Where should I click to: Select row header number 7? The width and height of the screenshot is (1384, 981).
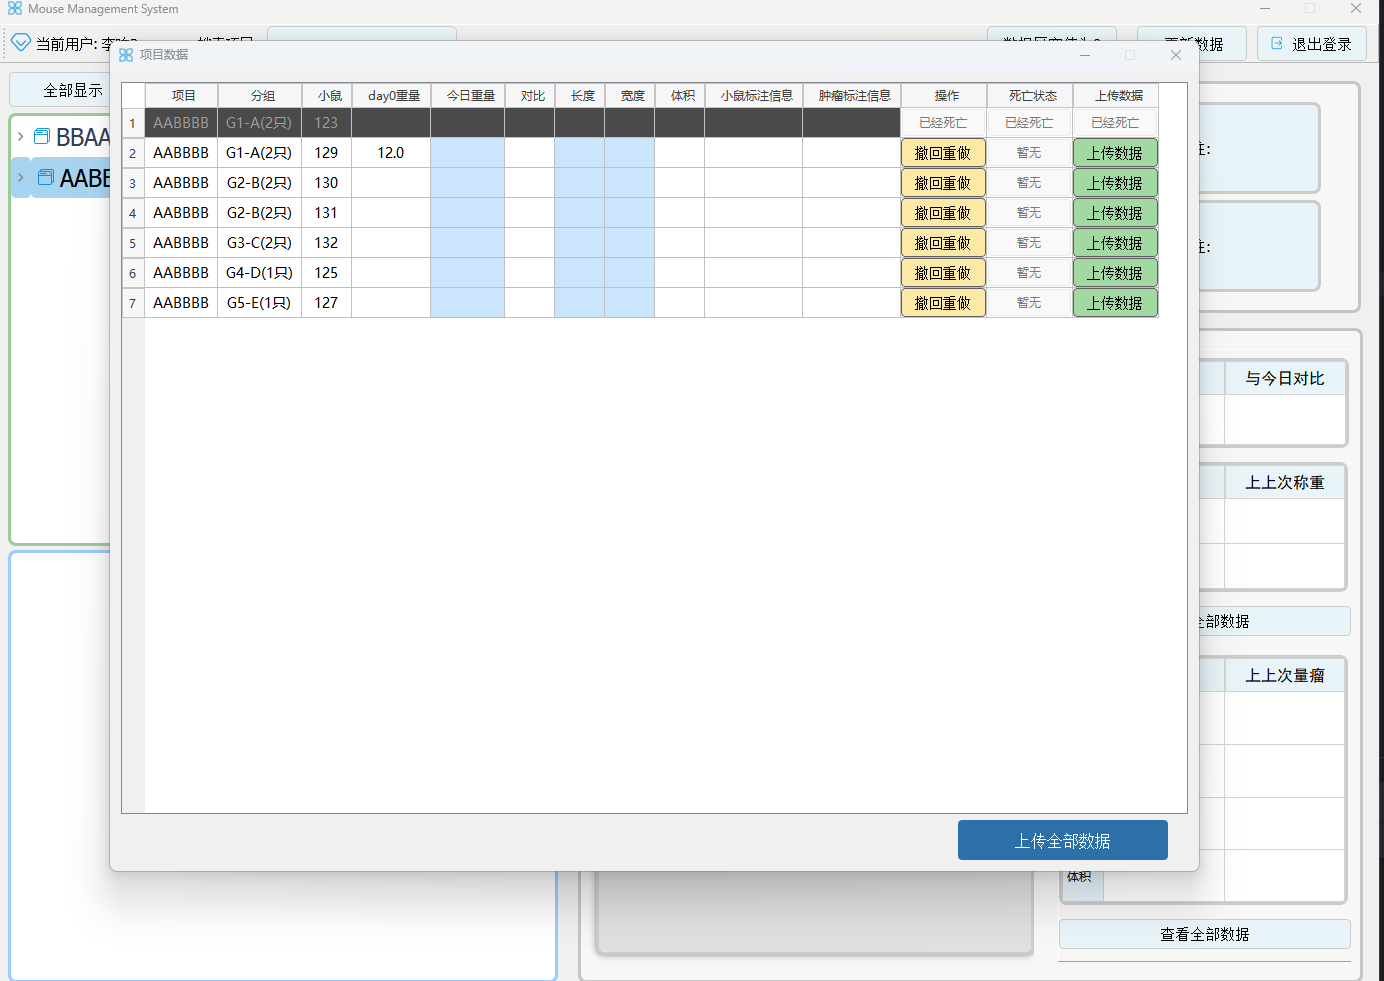point(133,303)
